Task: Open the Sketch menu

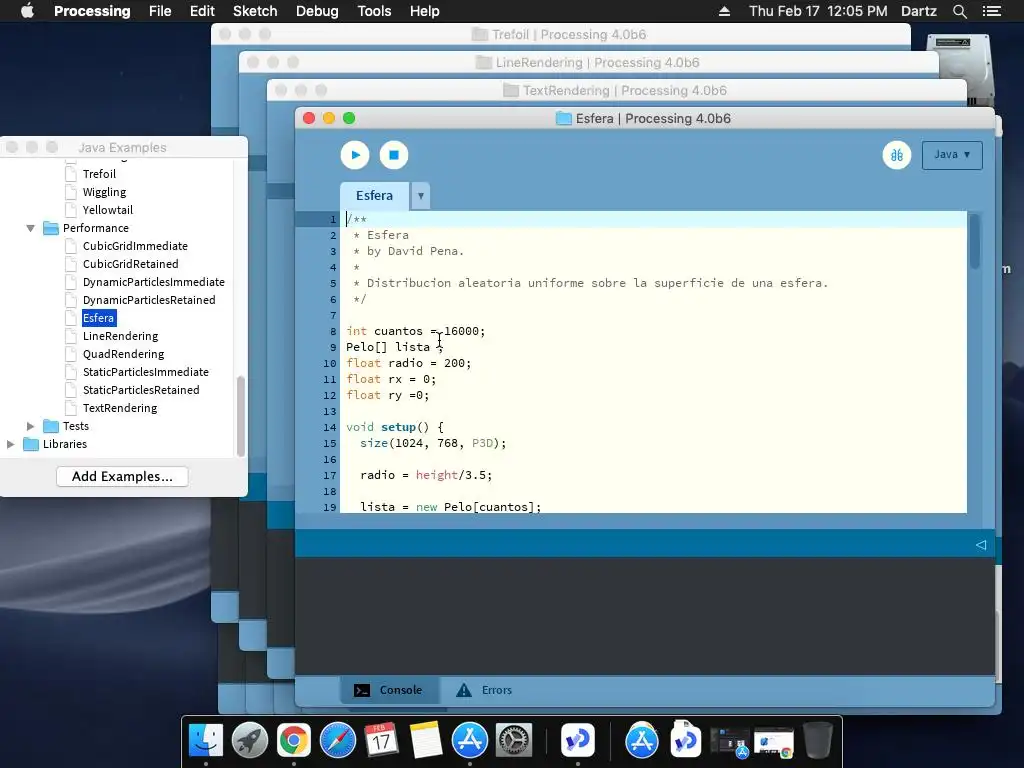Action: pyautogui.click(x=255, y=11)
